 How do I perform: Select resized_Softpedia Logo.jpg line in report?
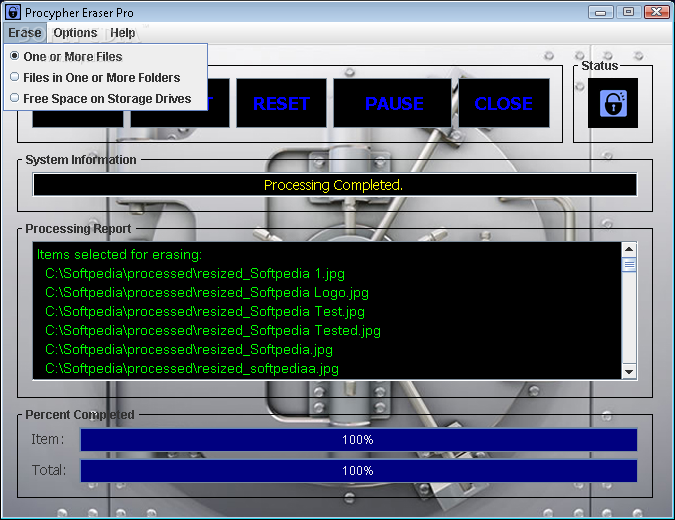point(207,293)
